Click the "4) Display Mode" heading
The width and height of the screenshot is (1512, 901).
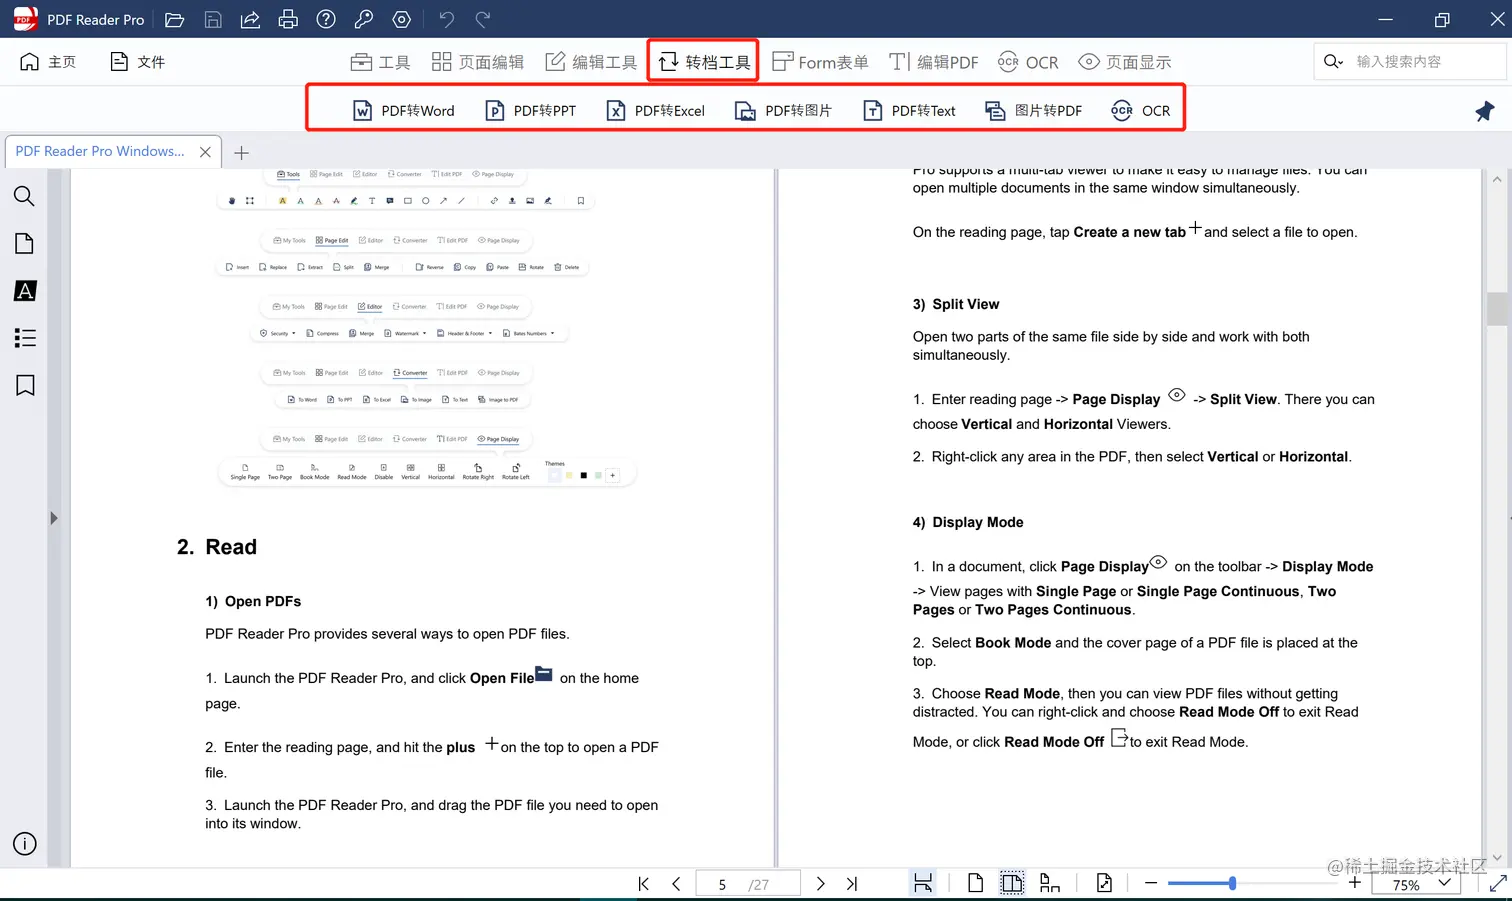tap(968, 522)
